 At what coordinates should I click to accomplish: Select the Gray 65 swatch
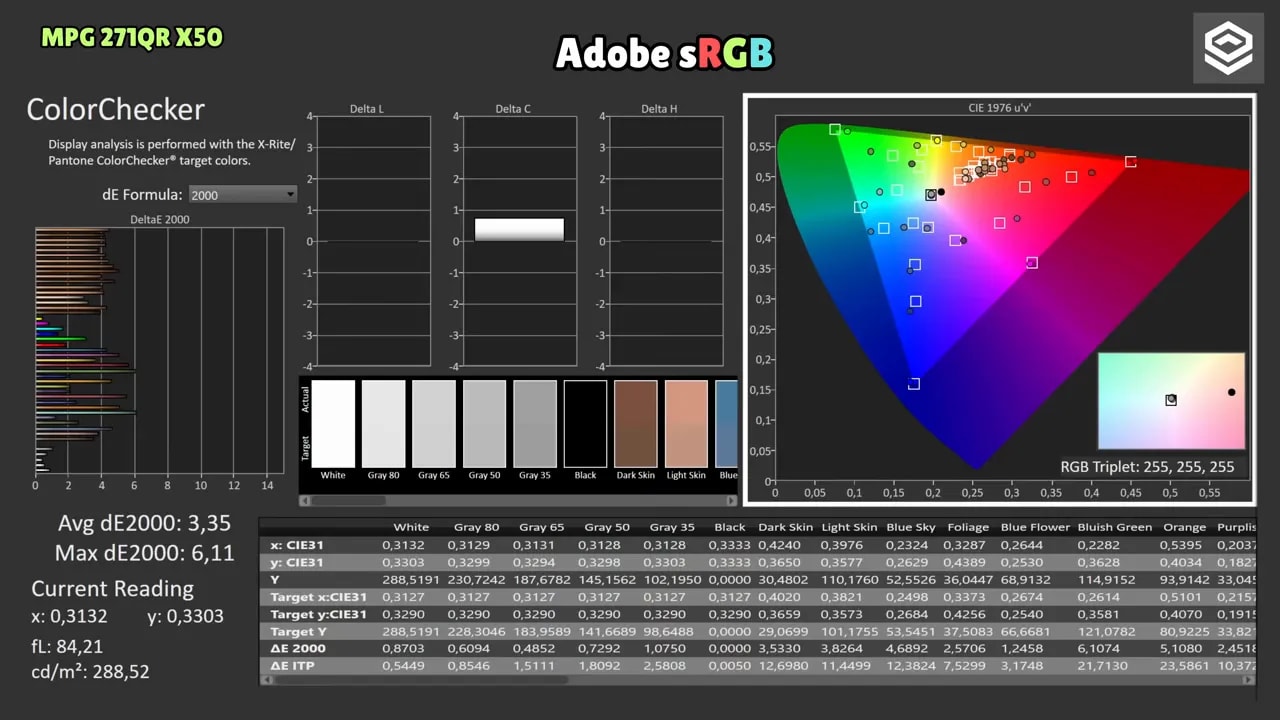coord(434,424)
